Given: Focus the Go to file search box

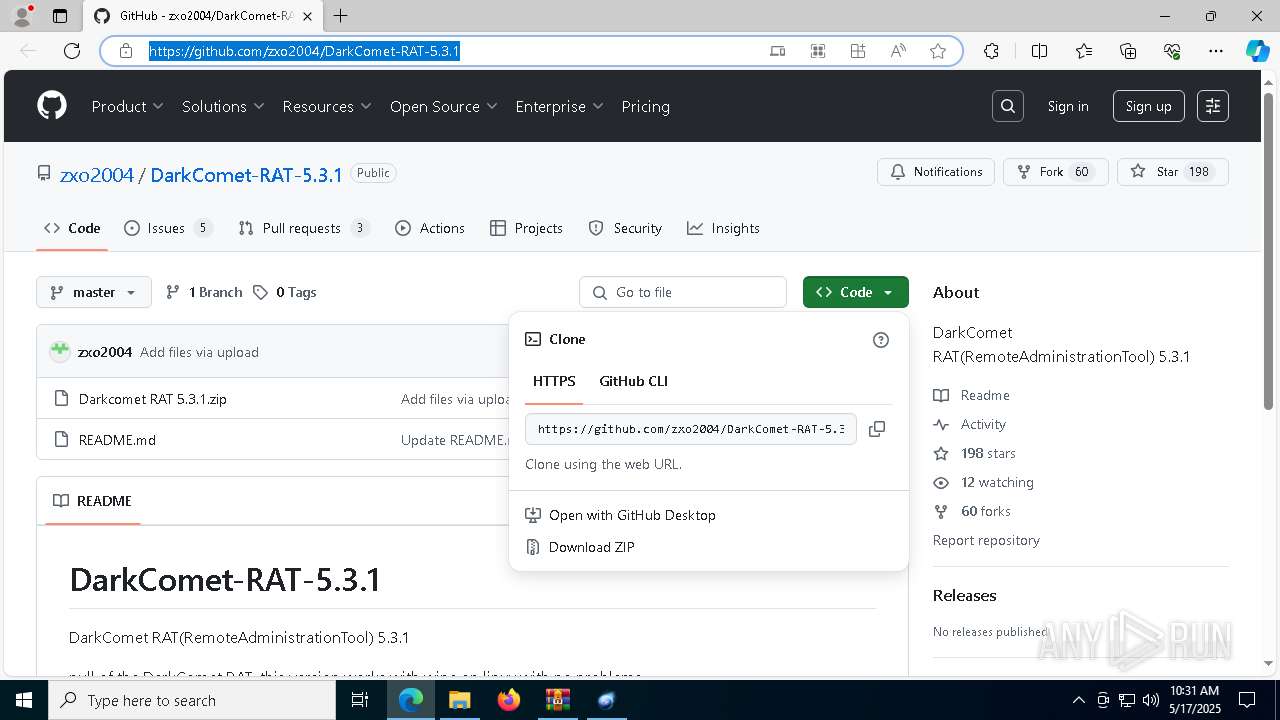Looking at the screenshot, I should point(683,292).
